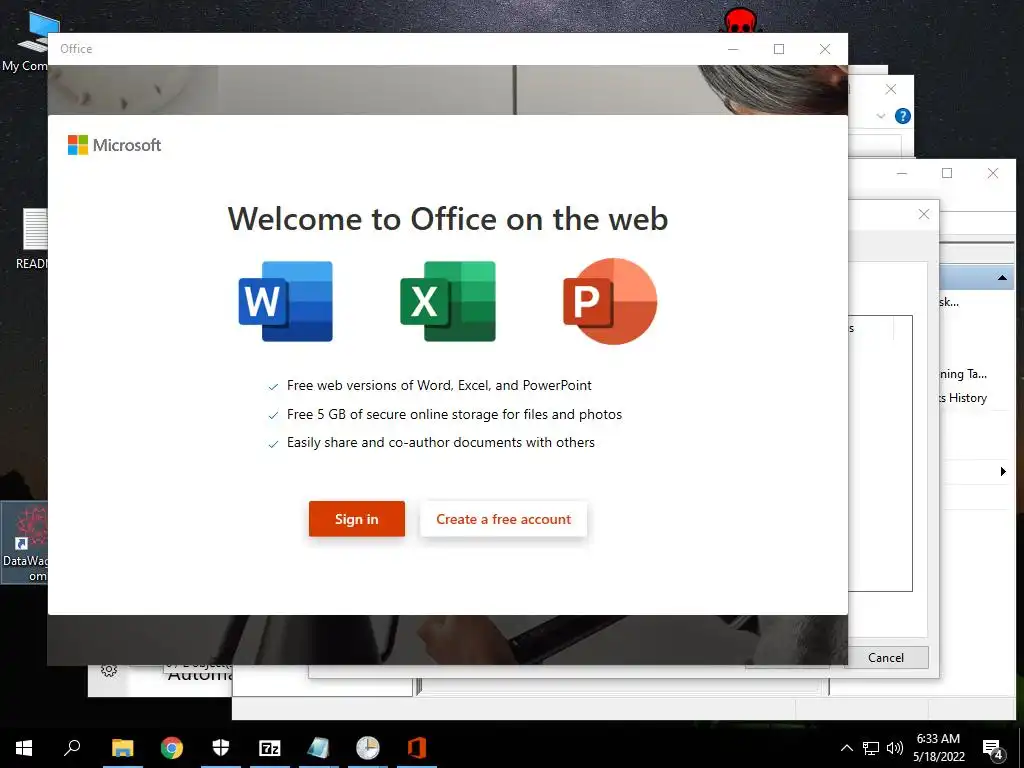Open Windows Security shield in taskbar
Image resolution: width=1024 pixels, height=768 pixels.
pos(221,748)
